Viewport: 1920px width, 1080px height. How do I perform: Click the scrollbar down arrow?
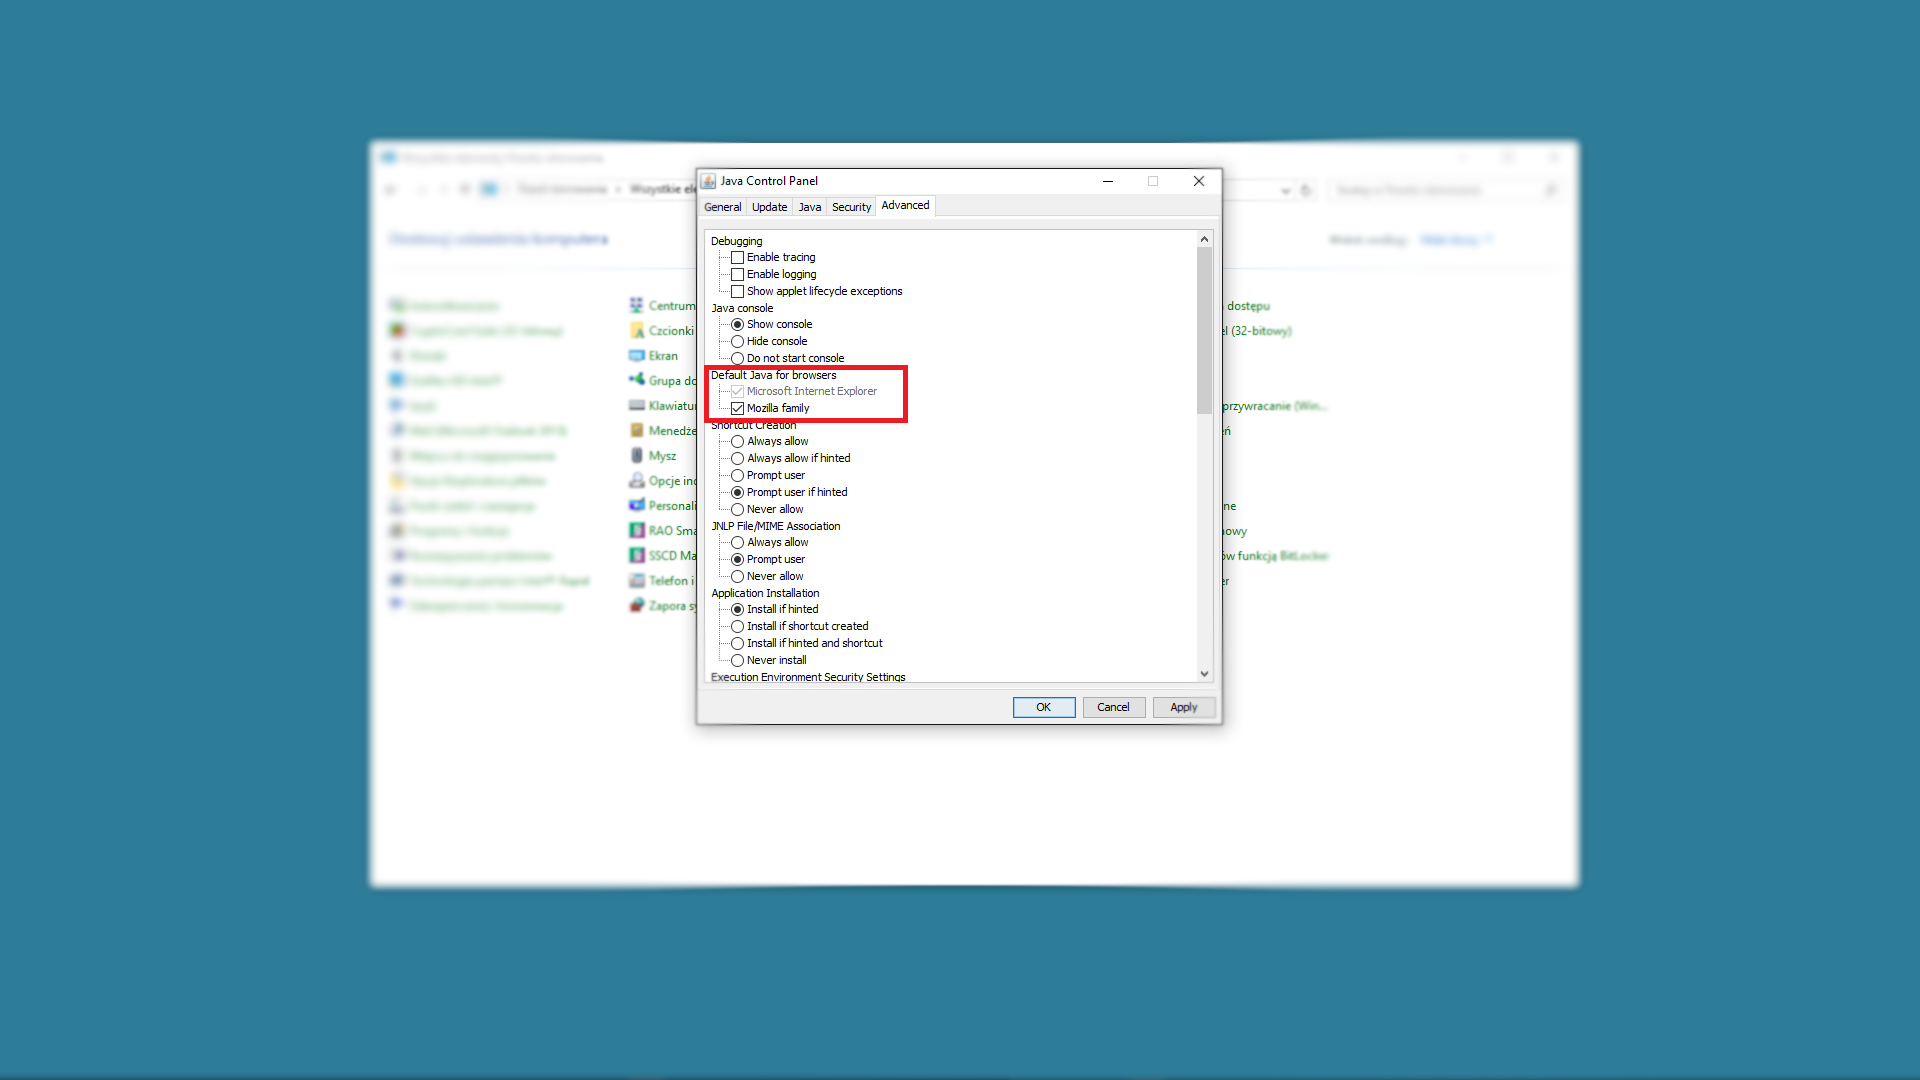point(1204,674)
